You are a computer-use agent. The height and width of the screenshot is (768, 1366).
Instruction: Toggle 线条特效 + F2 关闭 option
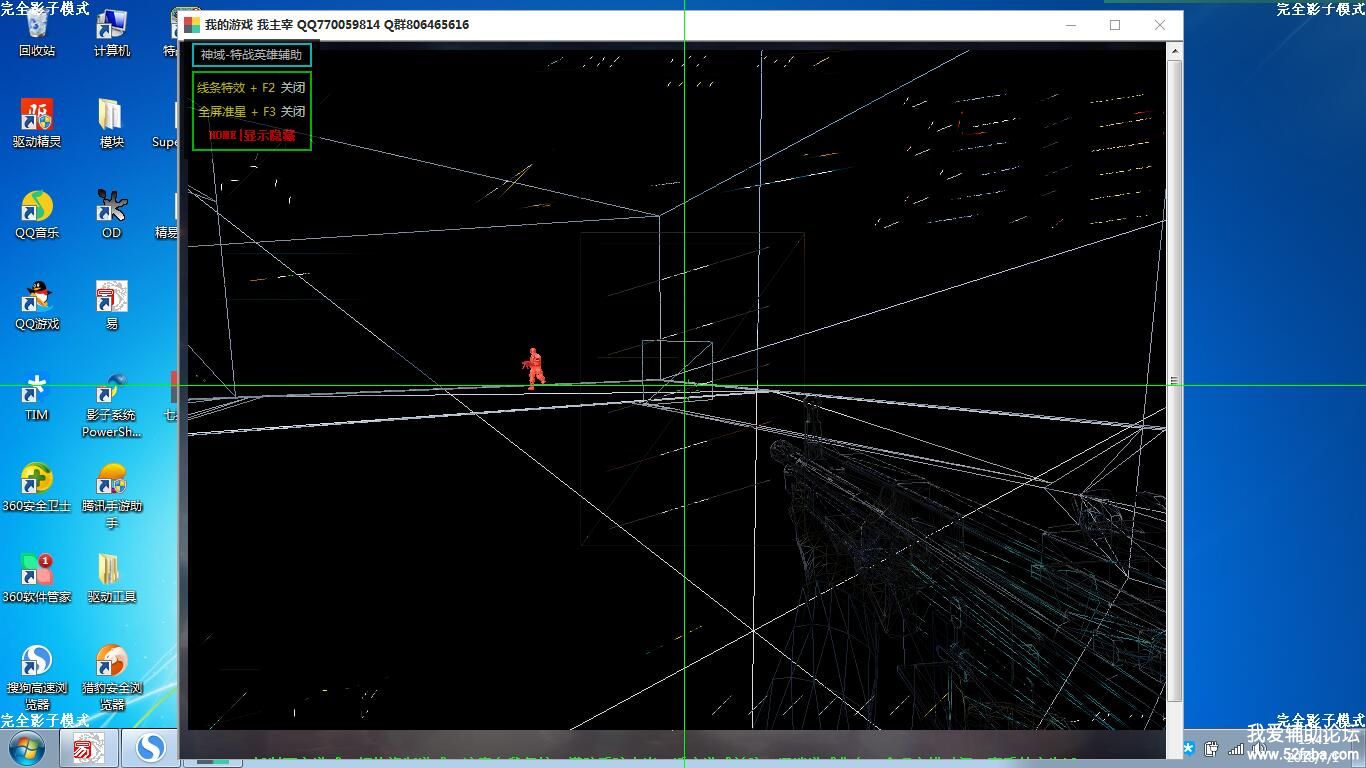(x=251, y=88)
